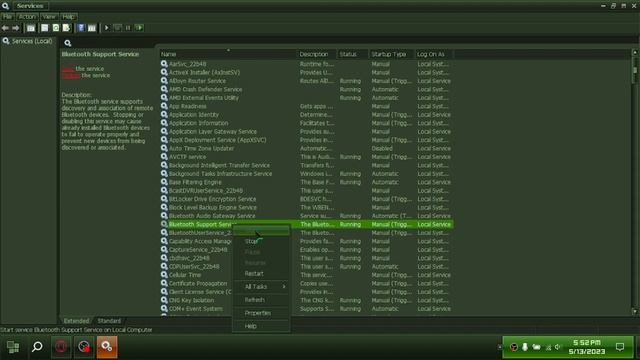Select the CNG Key Isolation service
The width and height of the screenshot is (640, 360).
(306, 300)
